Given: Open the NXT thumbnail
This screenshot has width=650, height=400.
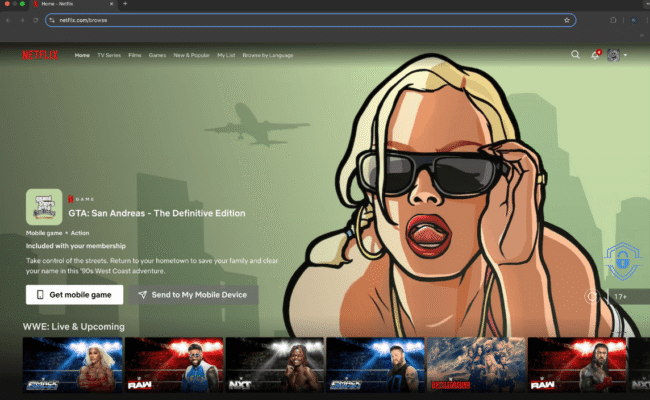Looking at the screenshot, I should tap(275, 365).
